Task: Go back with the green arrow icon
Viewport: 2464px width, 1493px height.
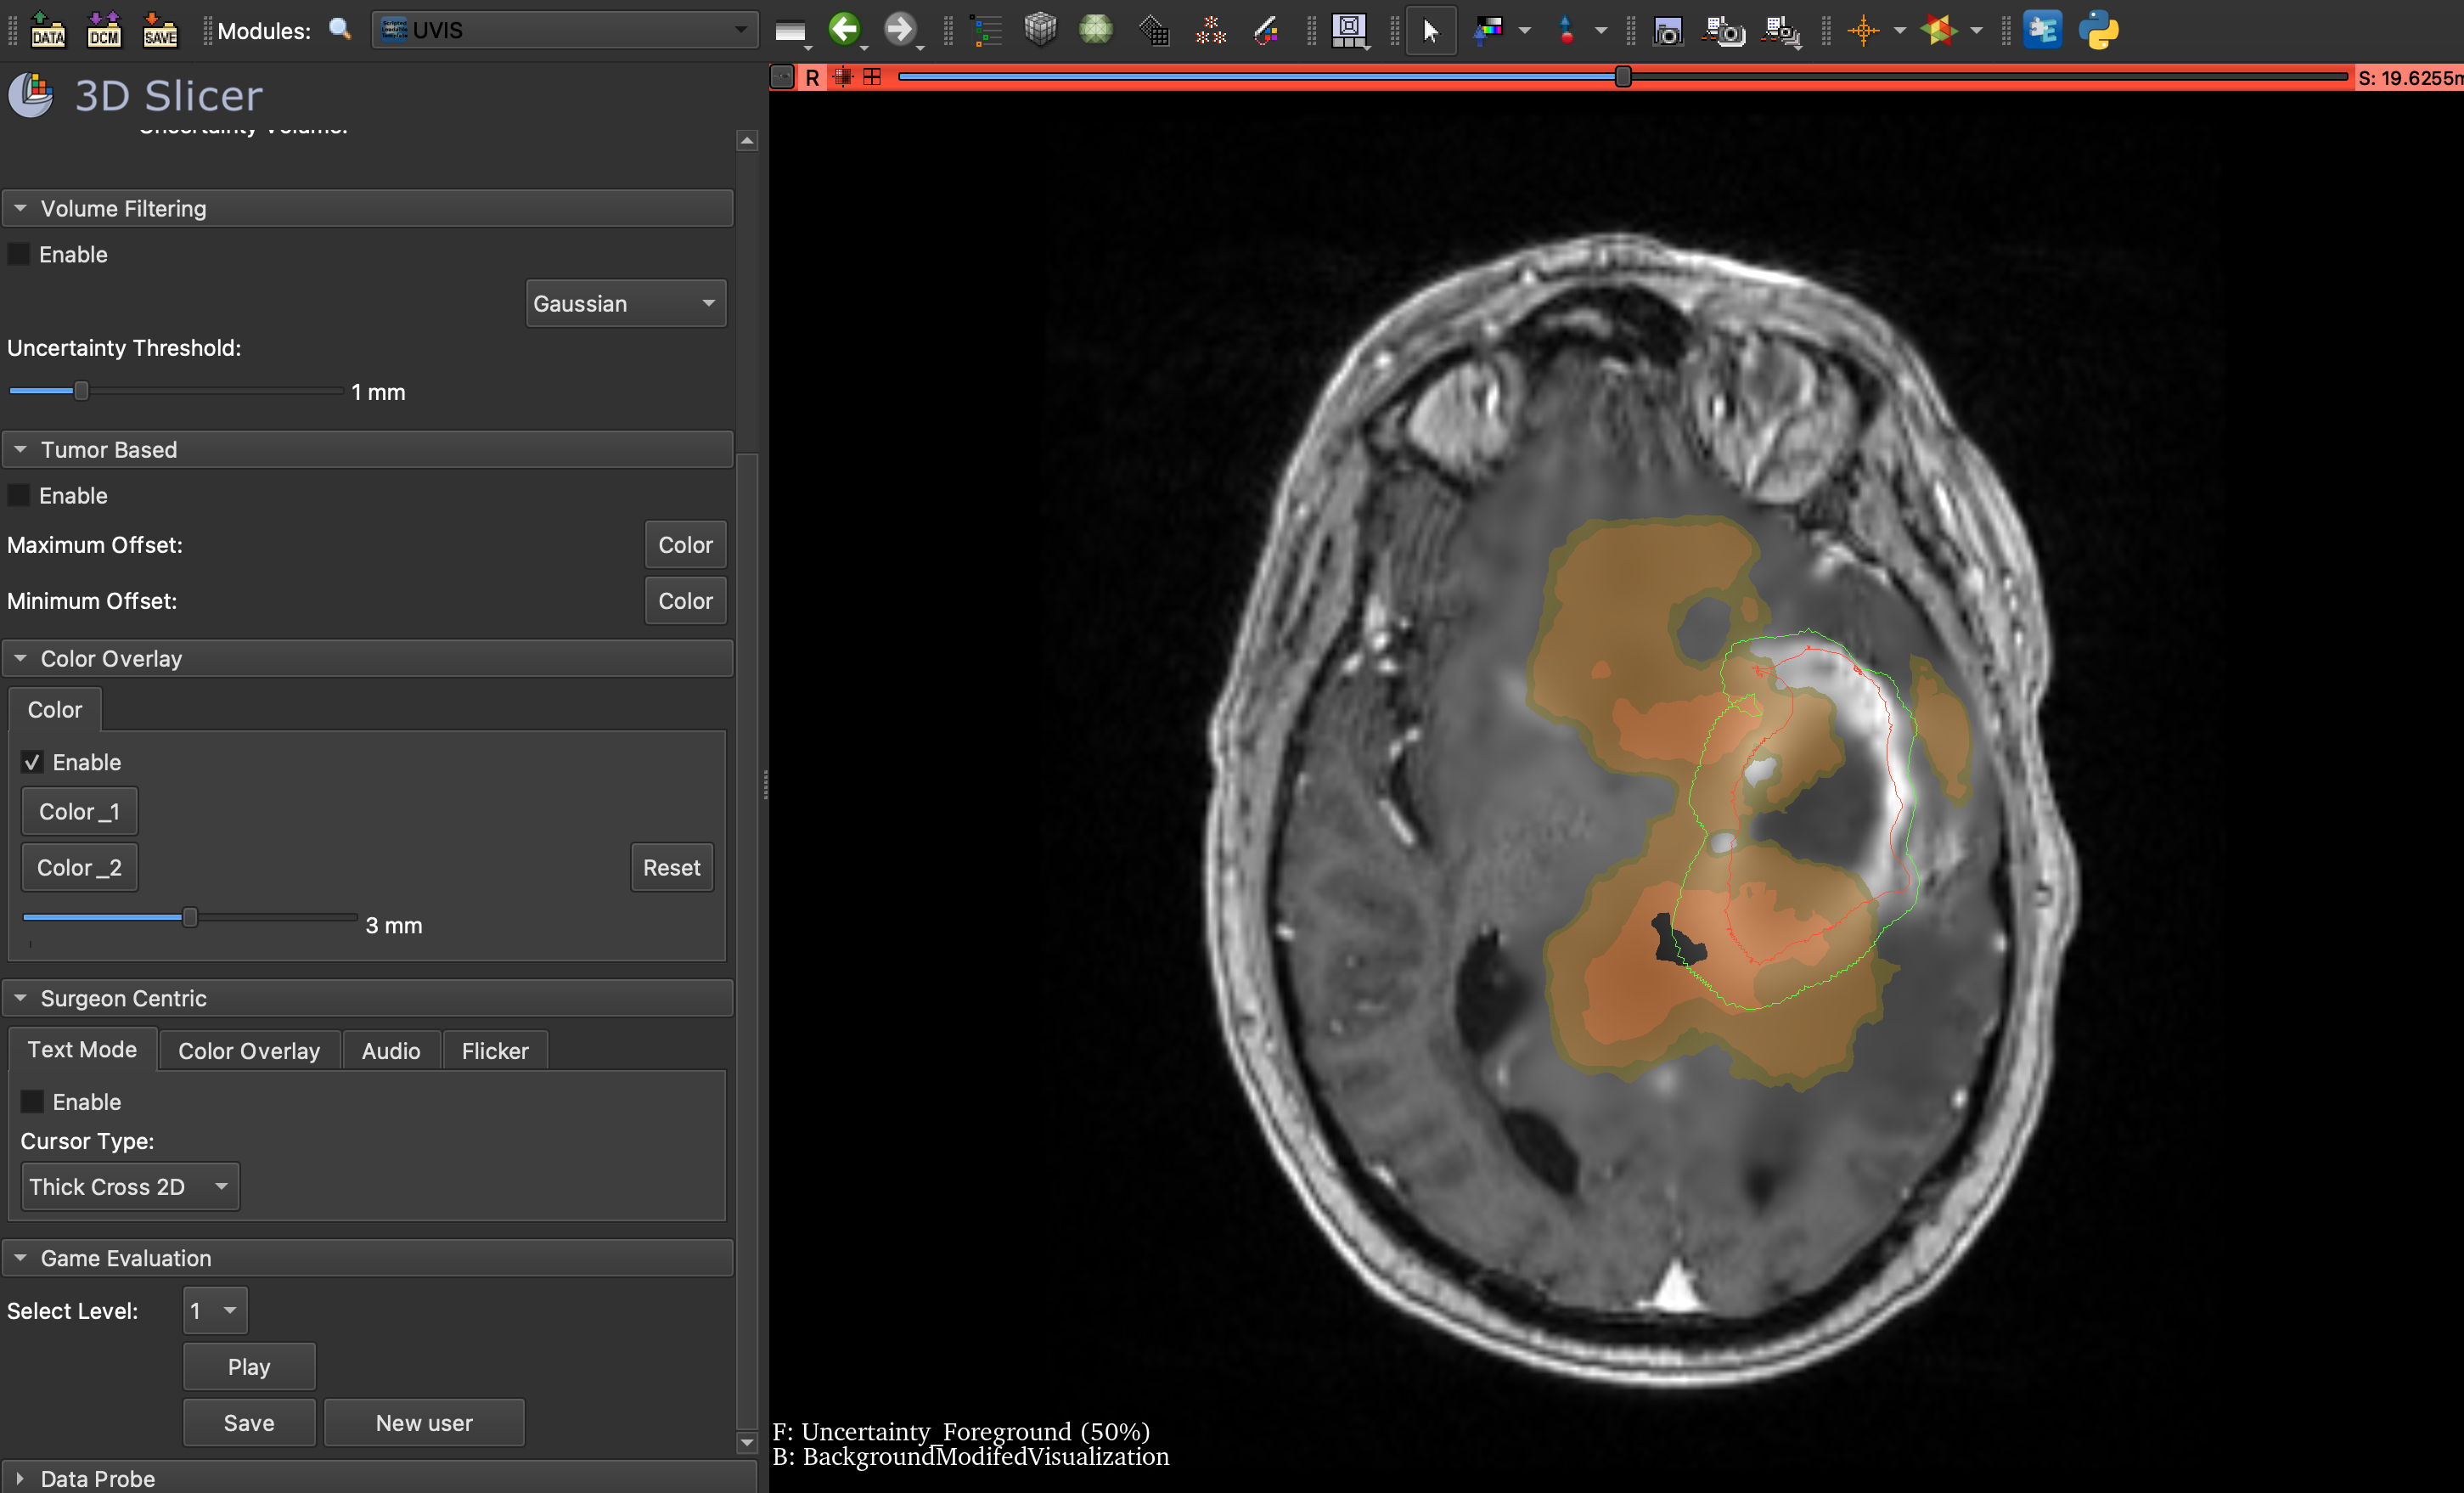Action: 845,29
